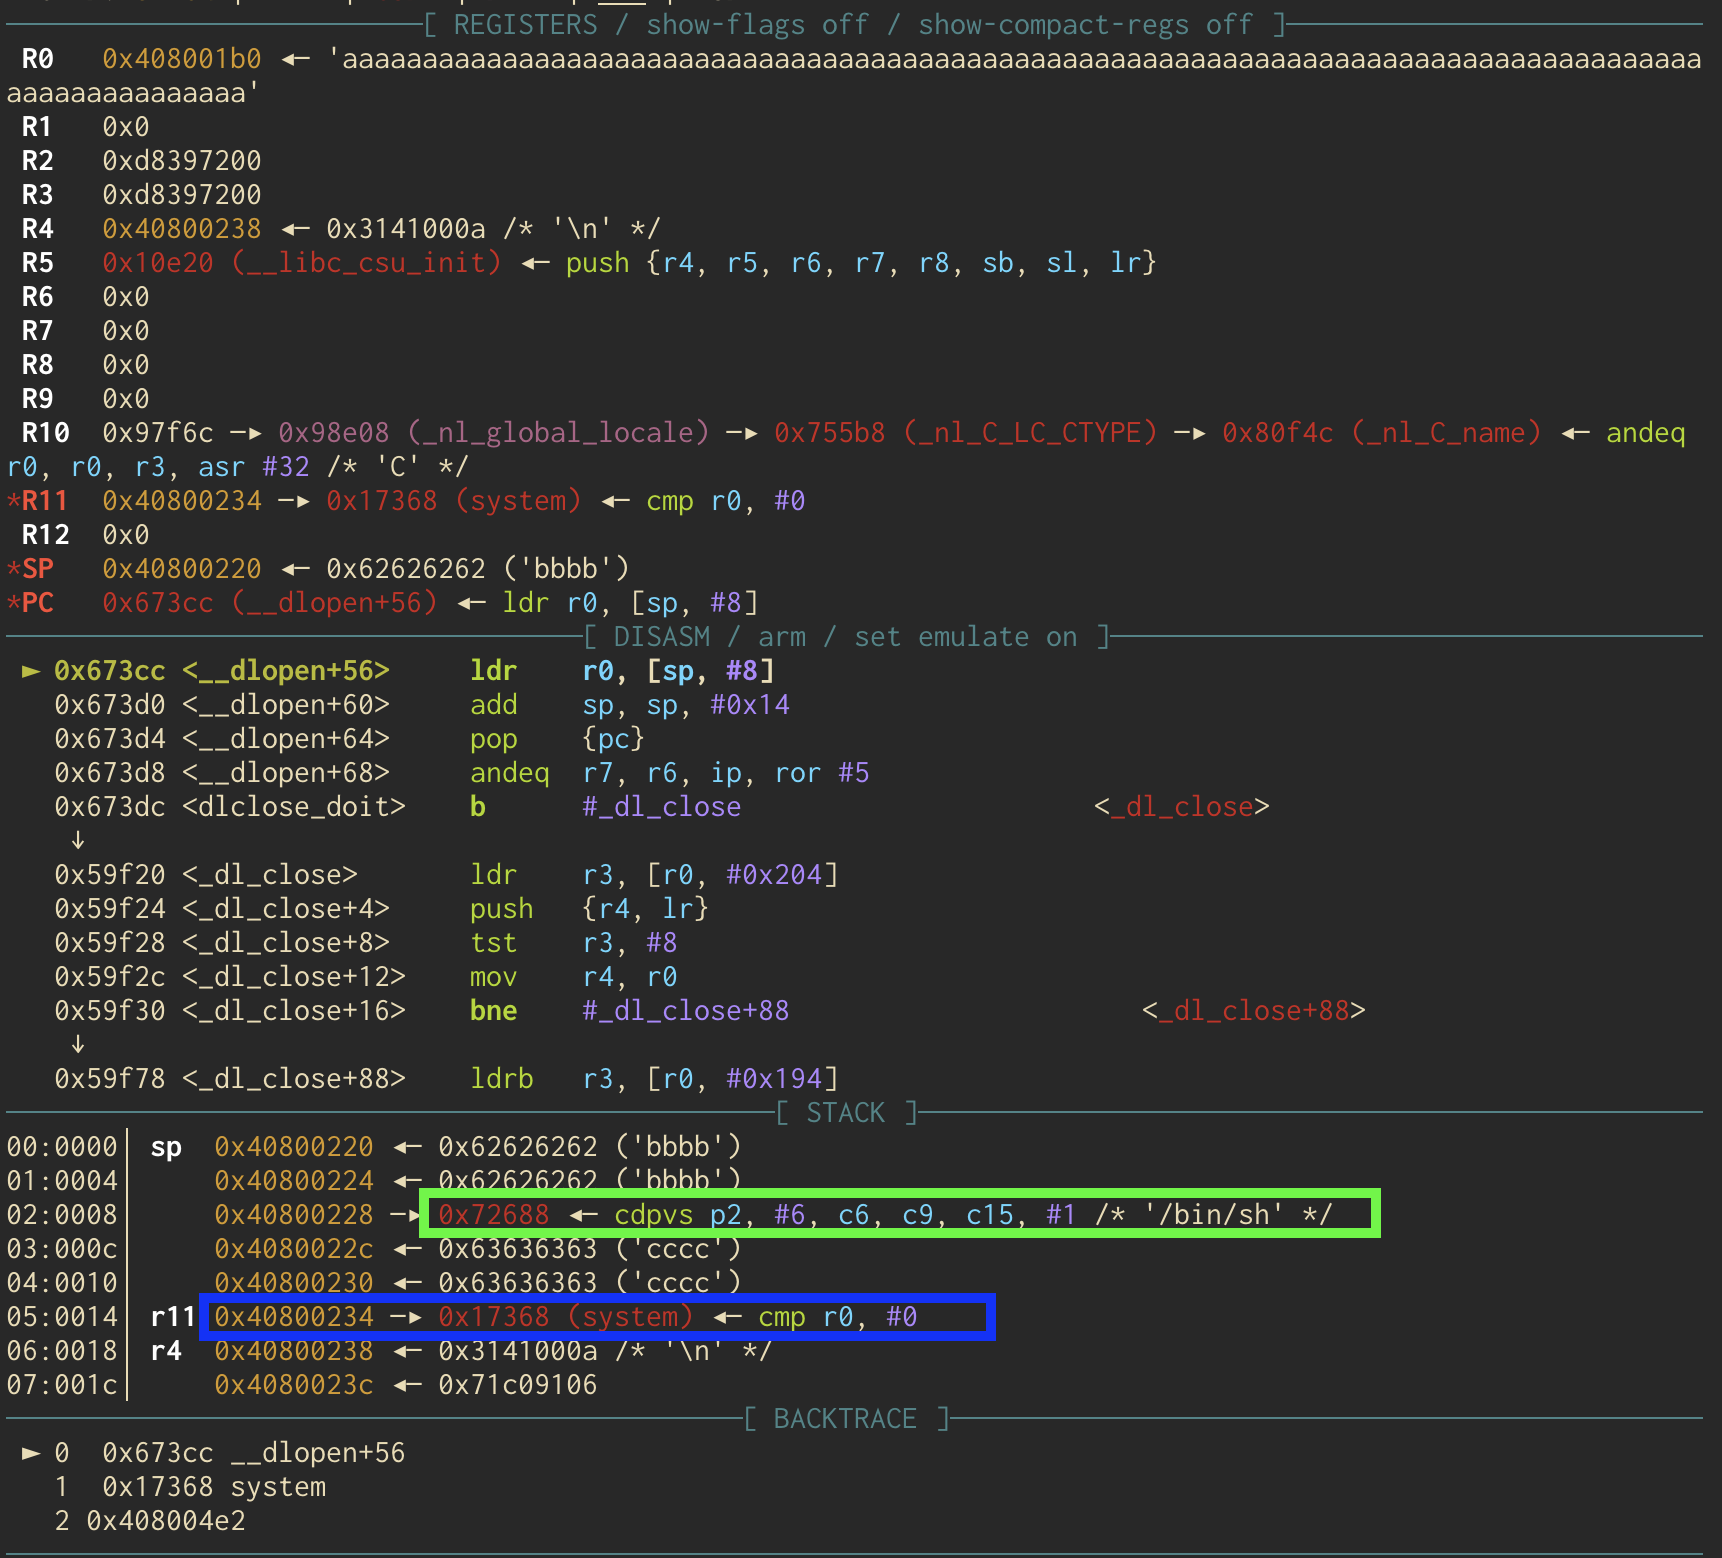The image size is (1722, 1558).
Task: Click the current-frame arrow marker in BACKTRACE
Action: (30, 1453)
